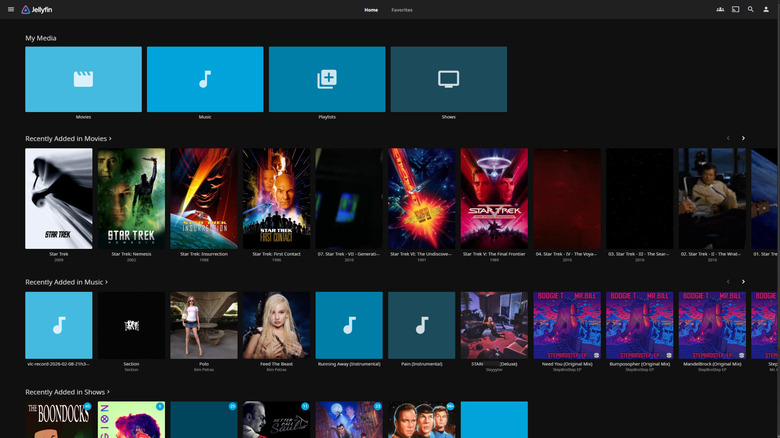Open MandelBrock (Original Mix) album cover
Image resolution: width=780 pixels, height=438 pixels.
712,325
